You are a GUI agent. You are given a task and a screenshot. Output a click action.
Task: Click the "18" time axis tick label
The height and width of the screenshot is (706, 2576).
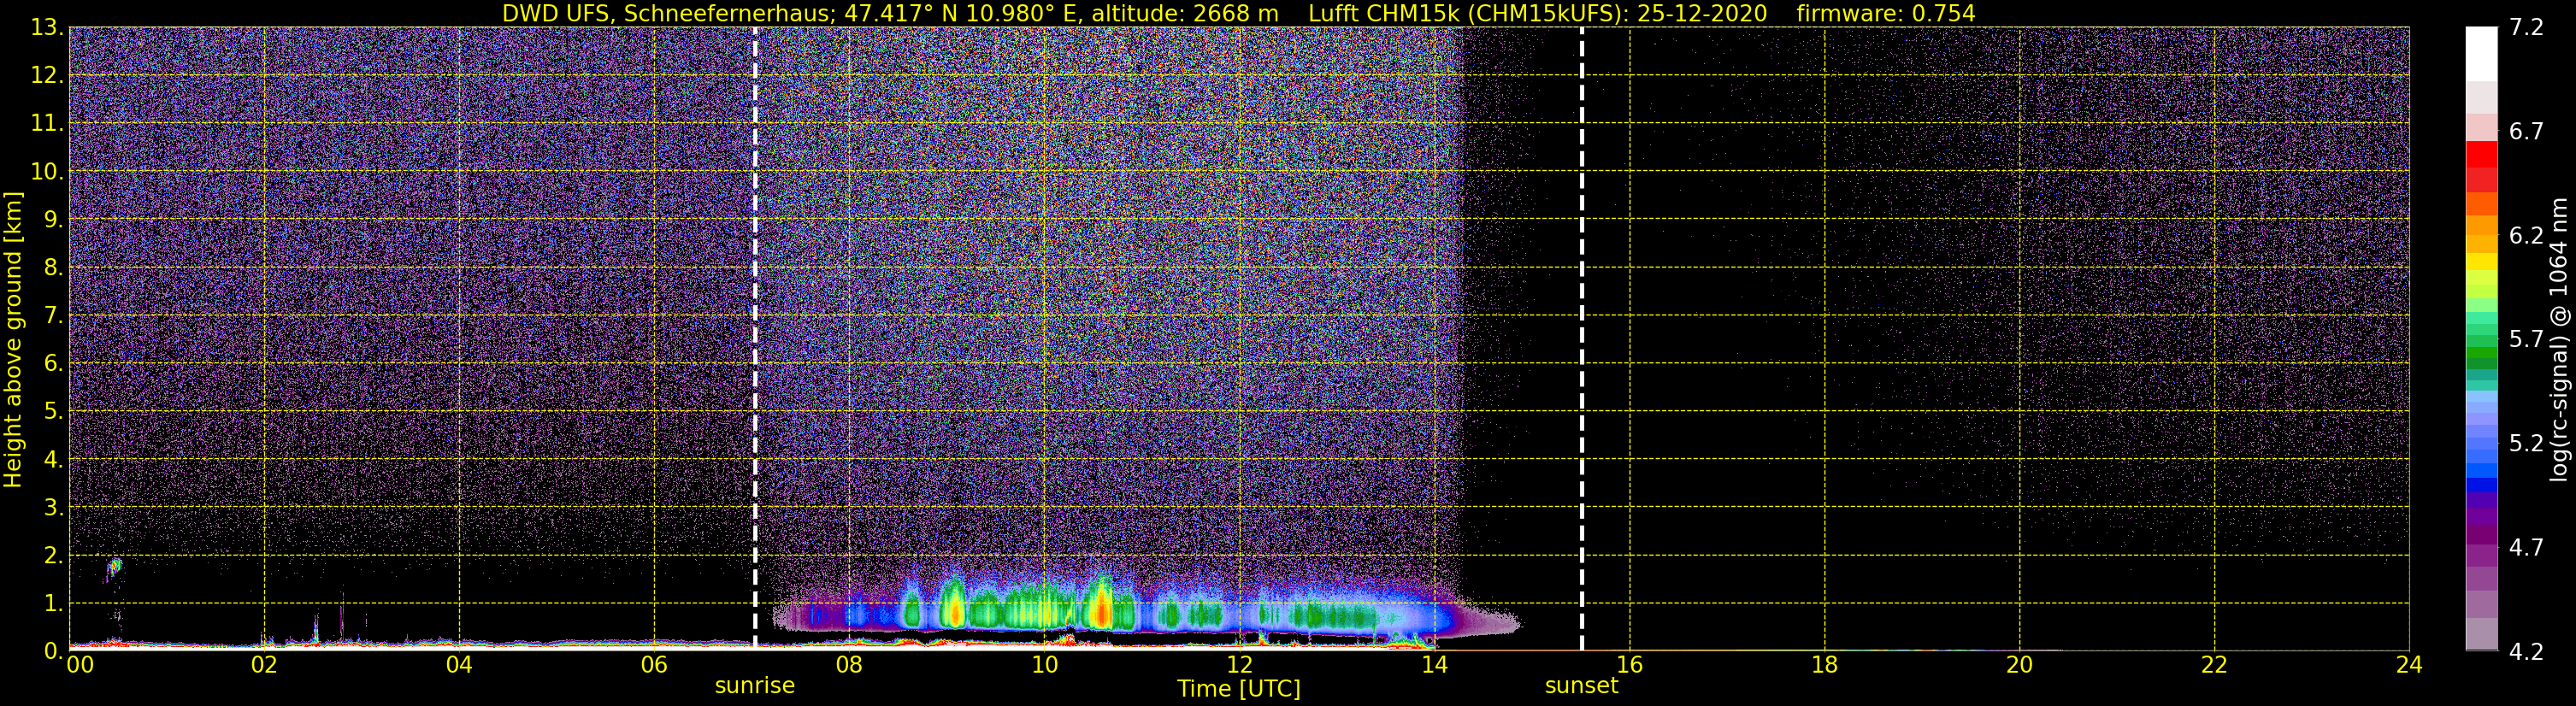coord(1824,665)
